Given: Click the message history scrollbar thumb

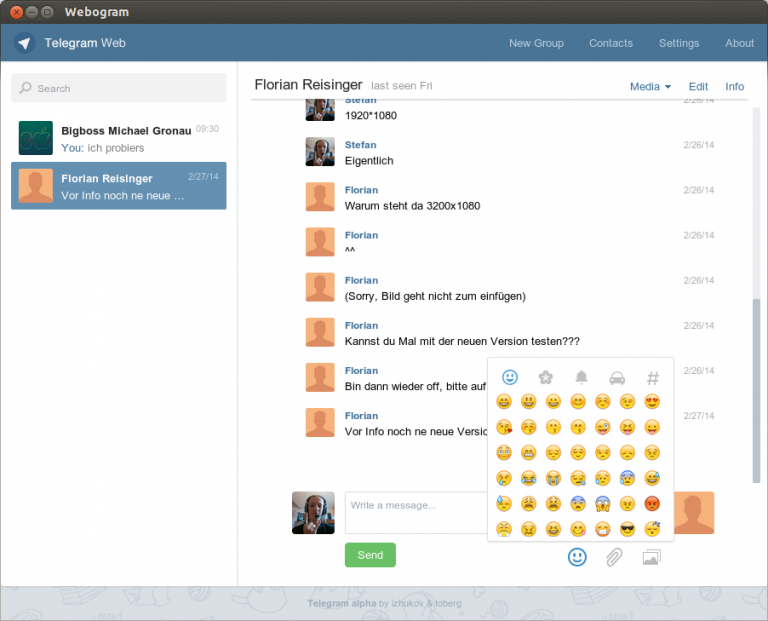Looking at the screenshot, I should click(756, 391).
